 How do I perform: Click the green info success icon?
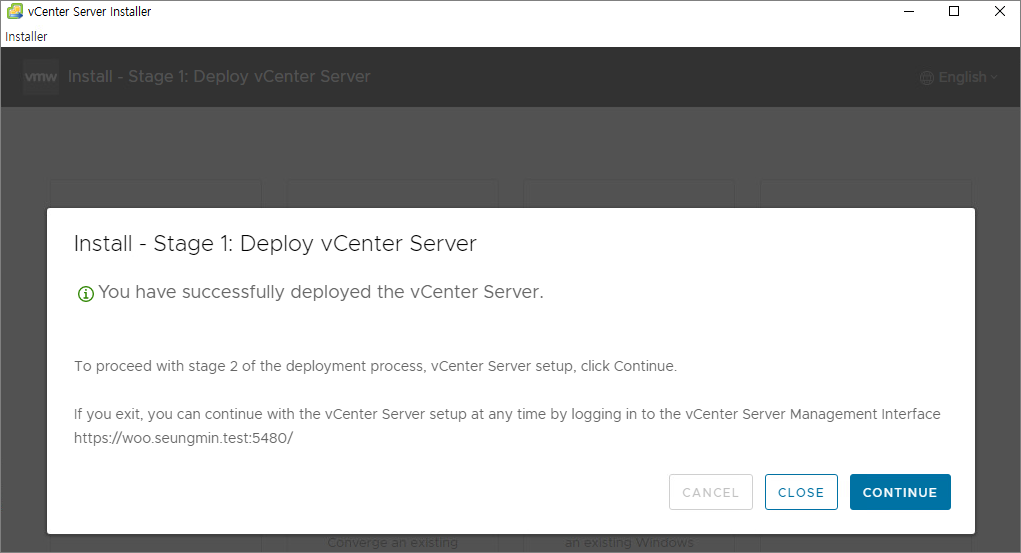pyautogui.click(x=85, y=294)
